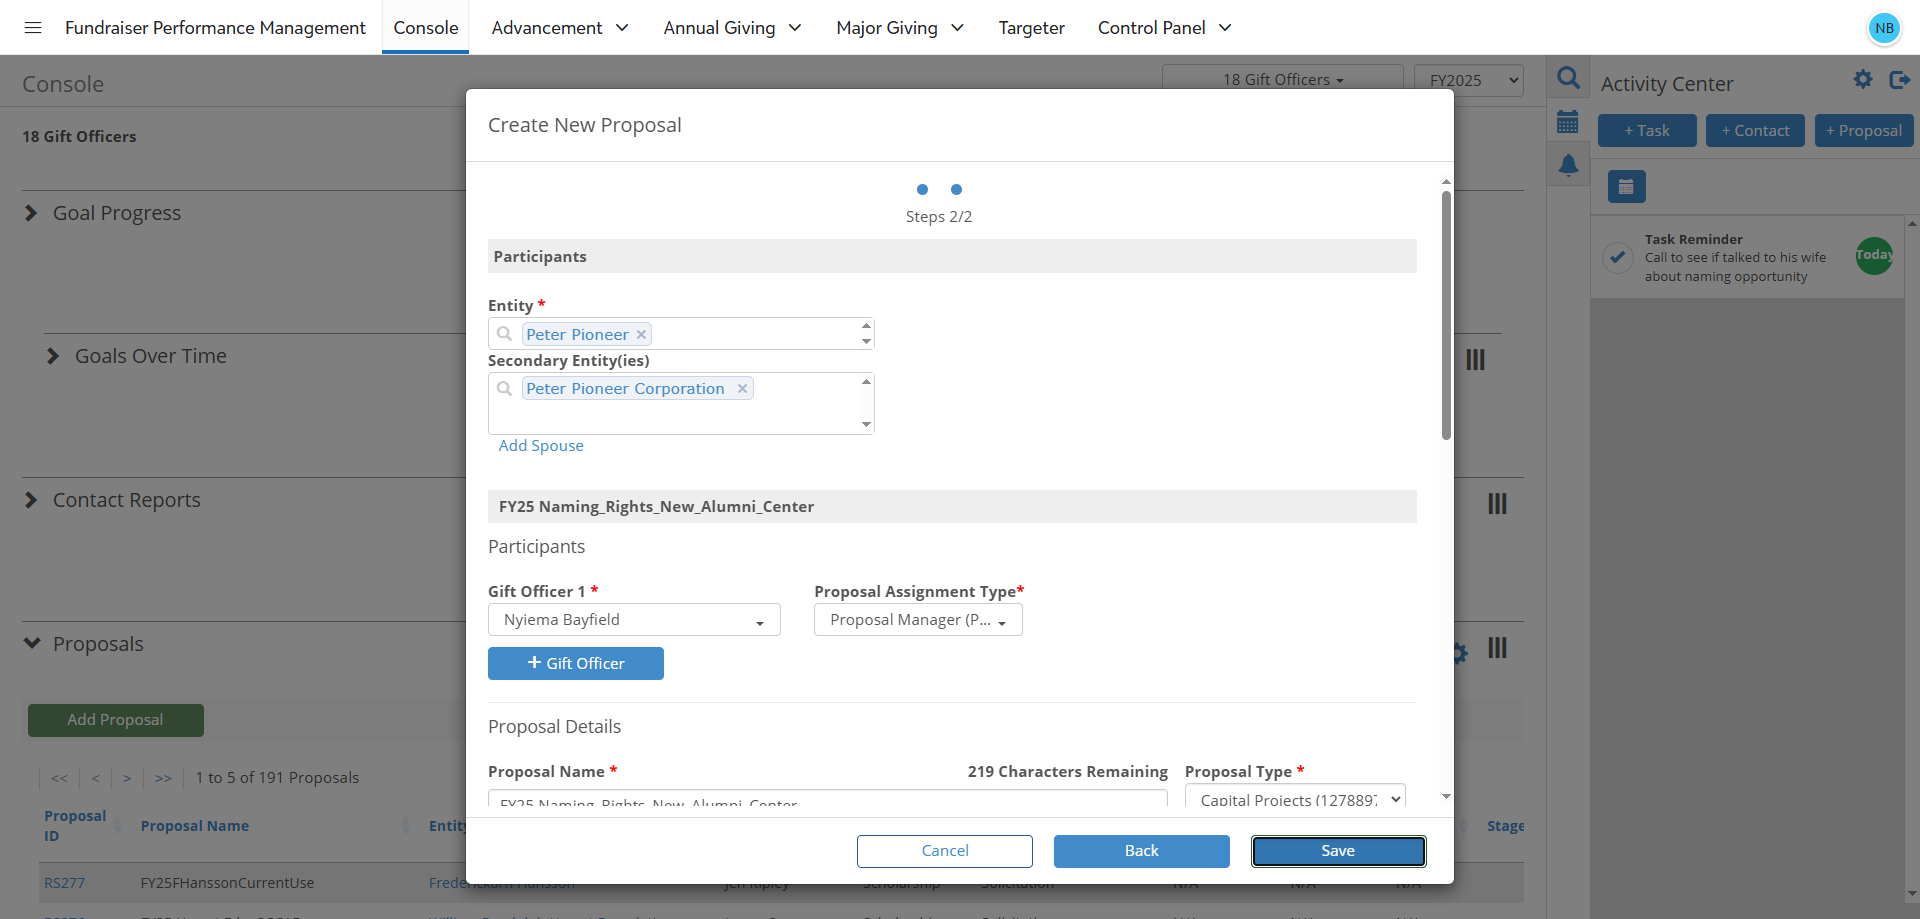Open Gift Officer 1 dropdown

[x=634, y=620]
